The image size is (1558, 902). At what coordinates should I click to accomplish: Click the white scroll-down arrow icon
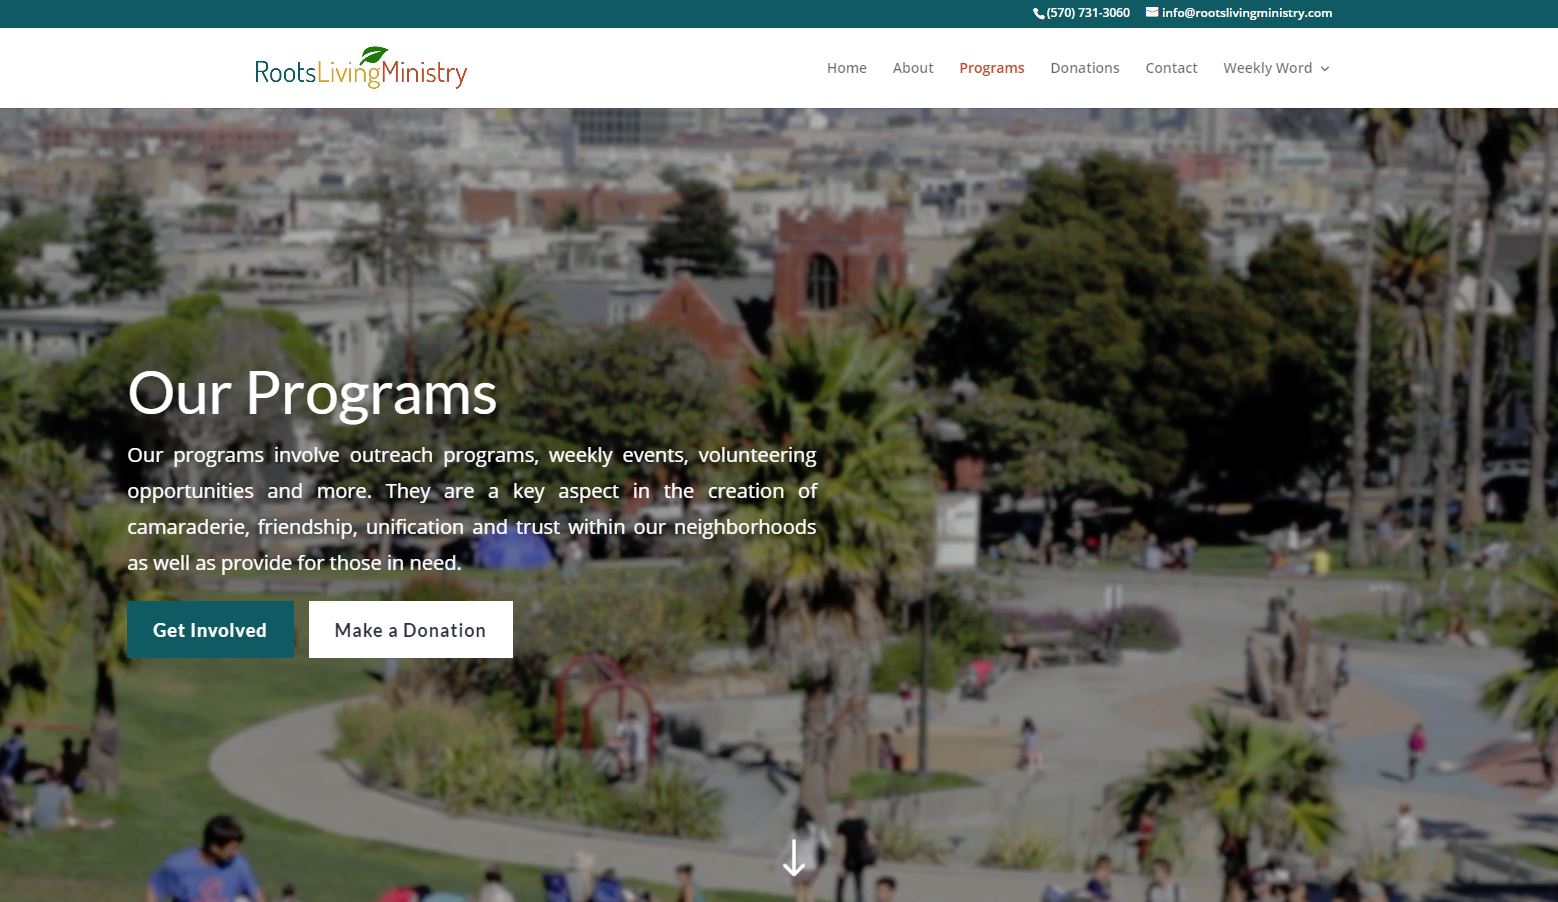point(794,858)
